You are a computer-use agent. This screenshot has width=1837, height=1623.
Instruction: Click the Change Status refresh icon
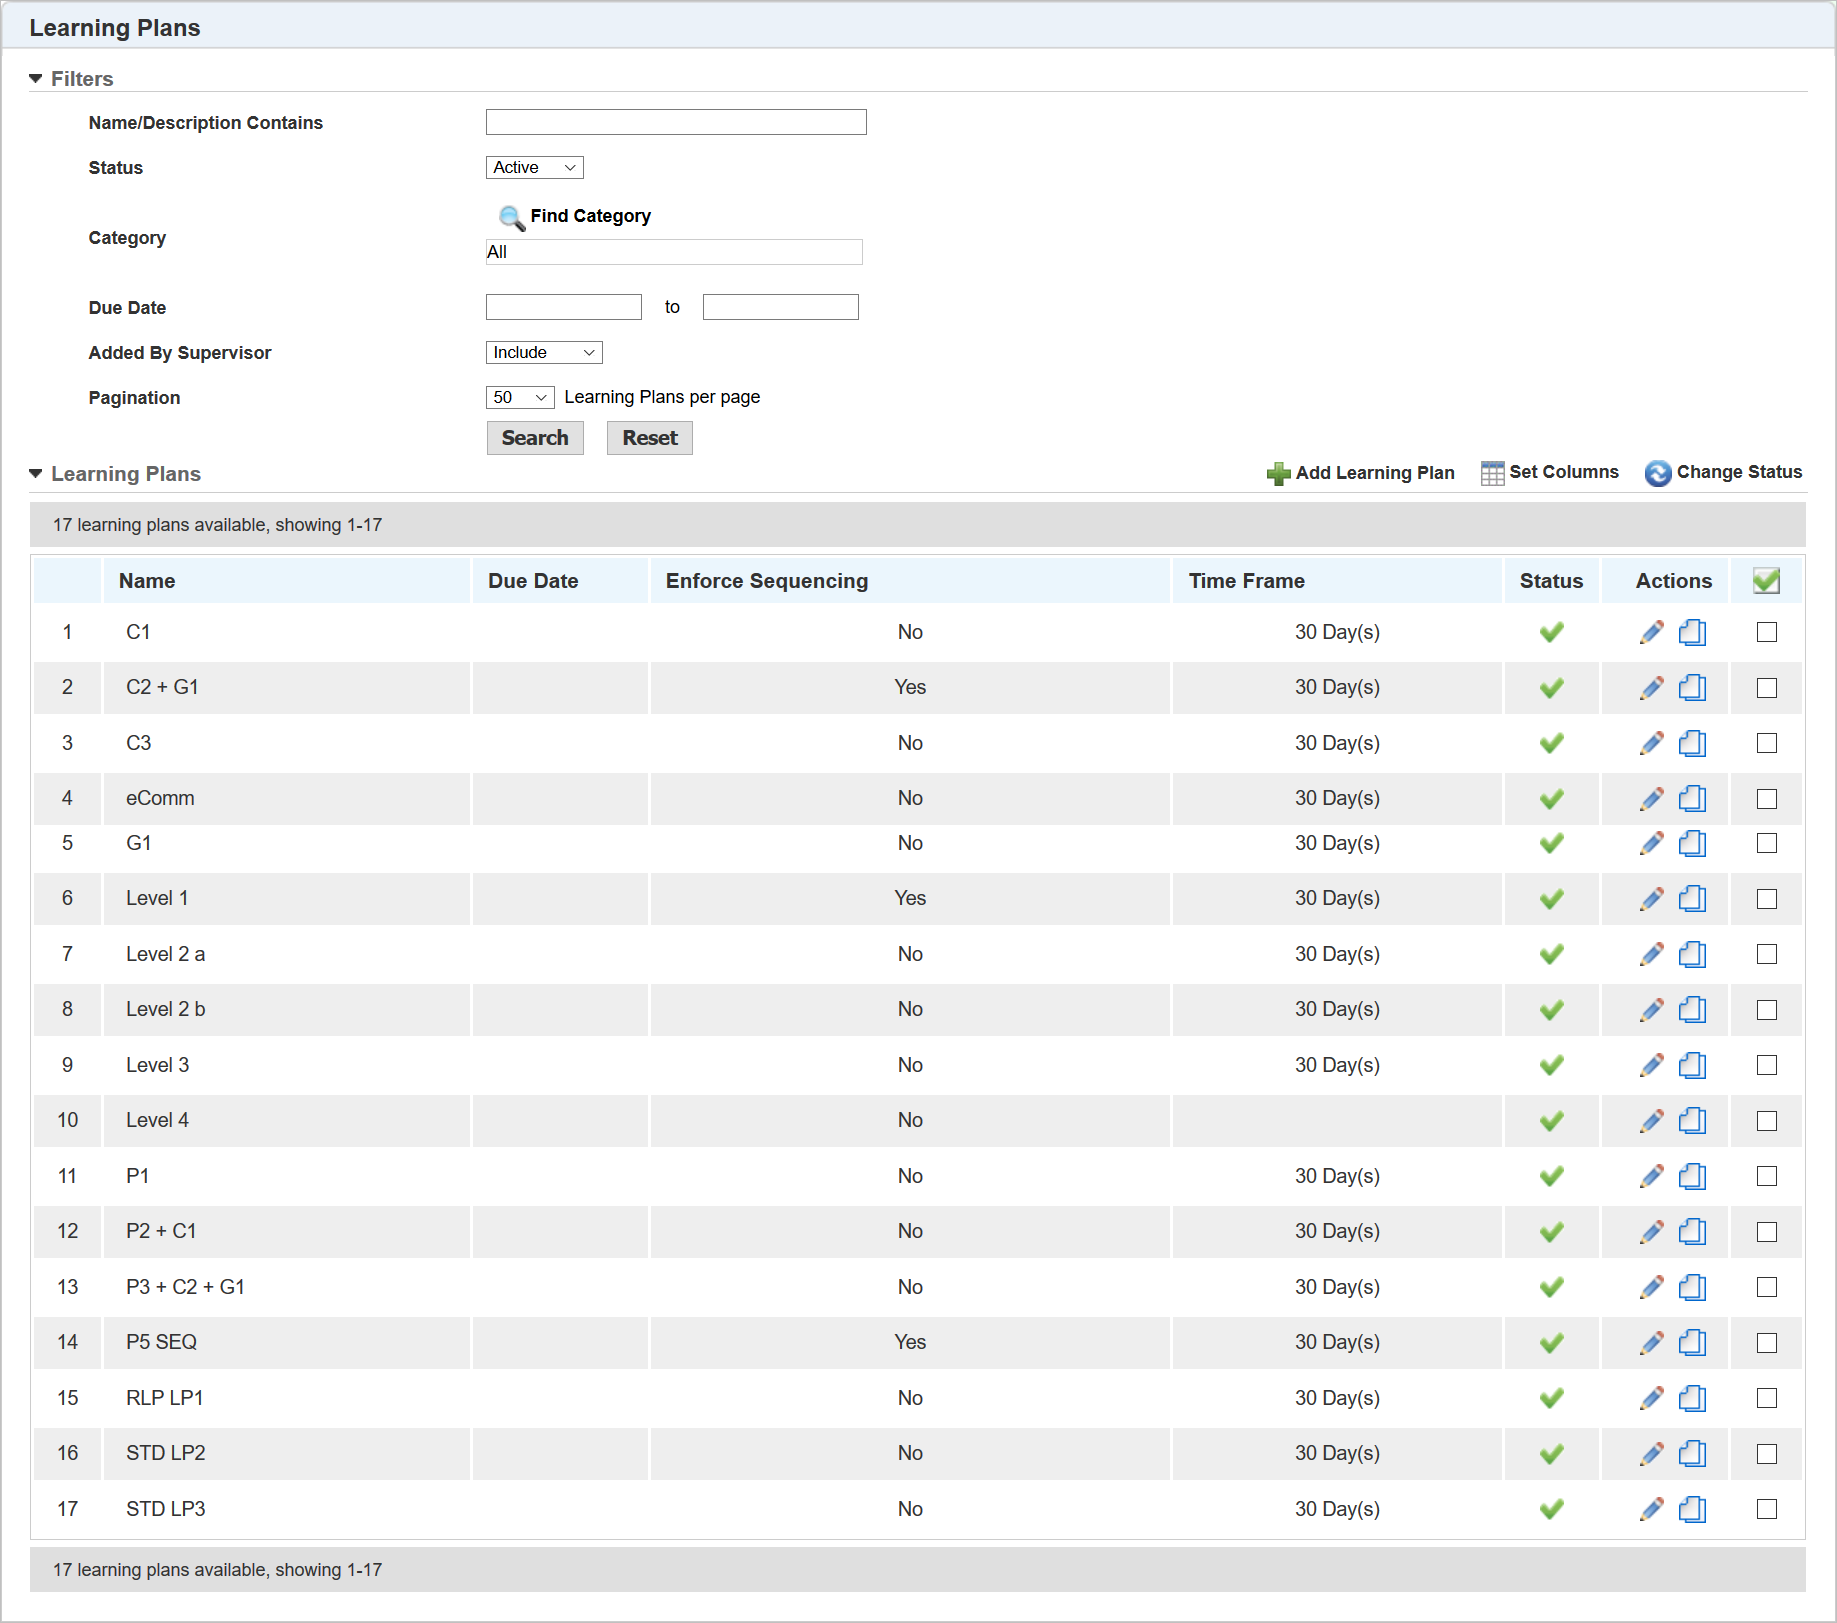pyautogui.click(x=1657, y=473)
